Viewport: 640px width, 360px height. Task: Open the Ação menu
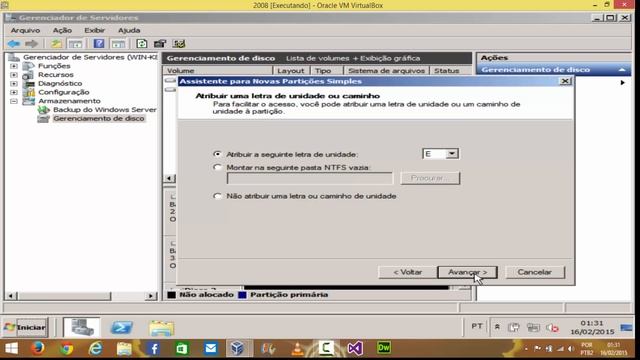pyautogui.click(x=62, y=30)
